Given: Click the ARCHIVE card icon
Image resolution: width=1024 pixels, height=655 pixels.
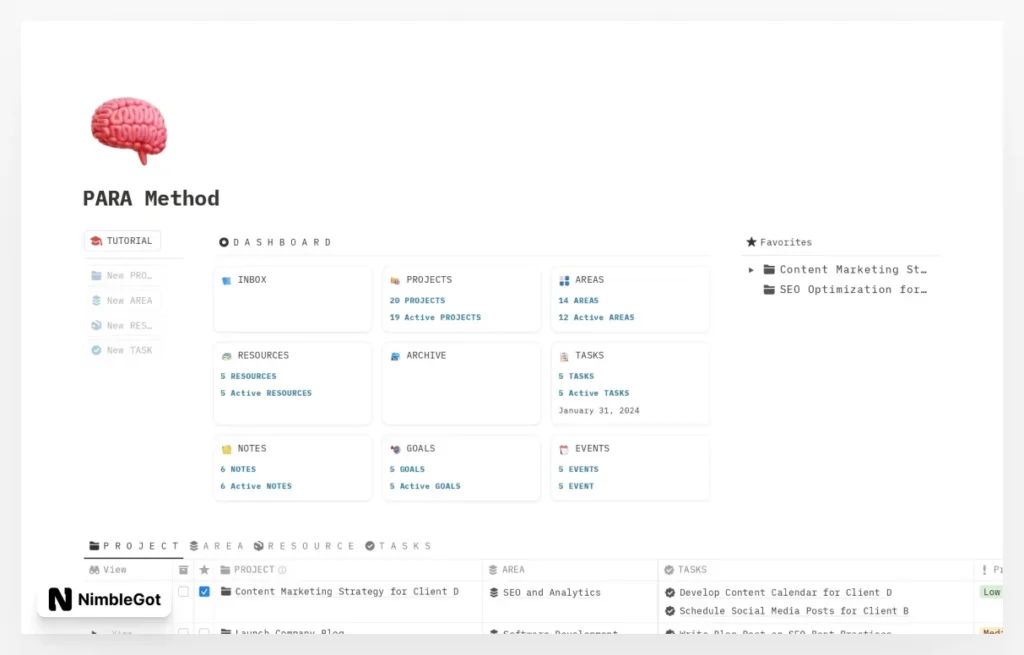Looking at the screenshot, I should tap(395, 356).
